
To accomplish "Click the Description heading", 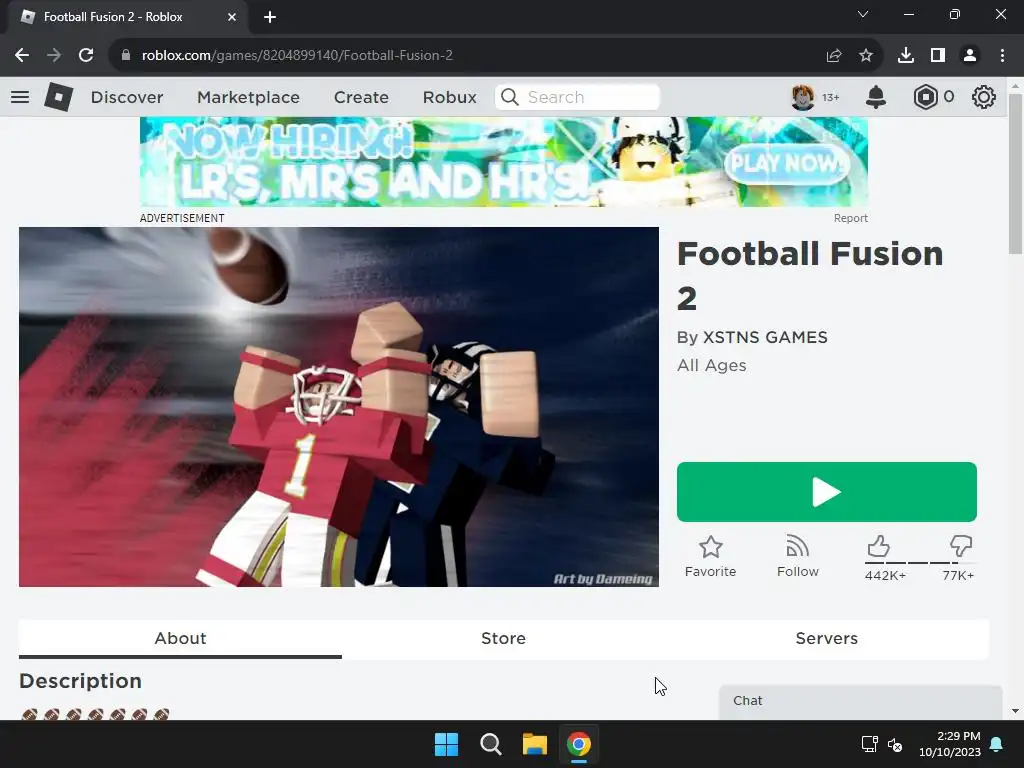I will 80,681.
